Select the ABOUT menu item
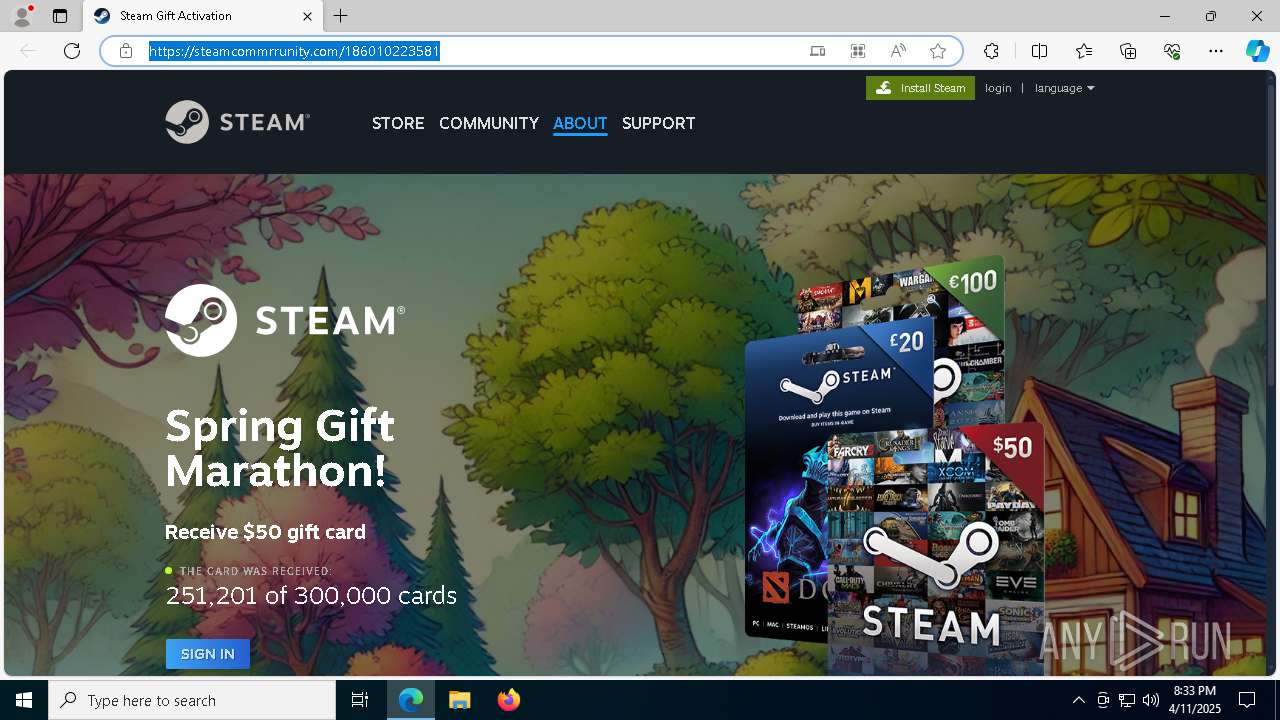Screen dimensions: 1280x720 click(x=580, y=123)
